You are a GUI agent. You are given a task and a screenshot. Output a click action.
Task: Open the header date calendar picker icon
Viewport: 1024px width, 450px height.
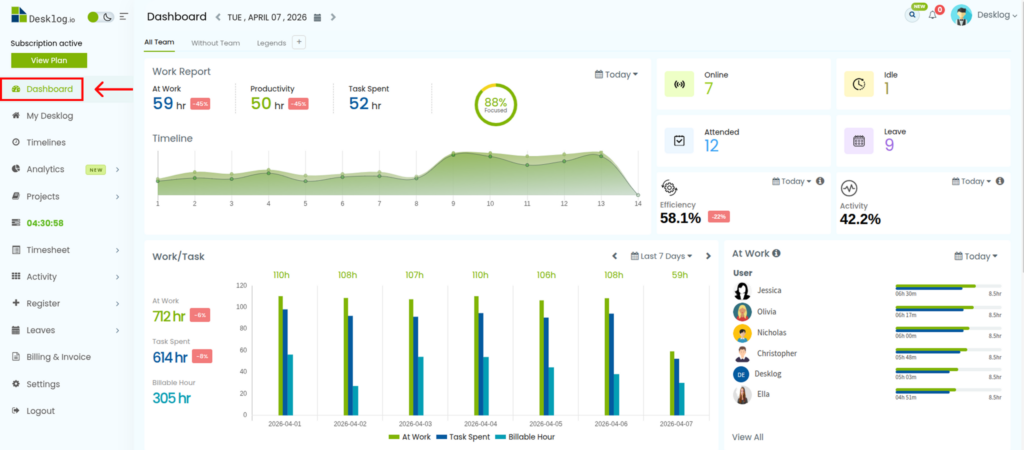[x=318, y=17]
